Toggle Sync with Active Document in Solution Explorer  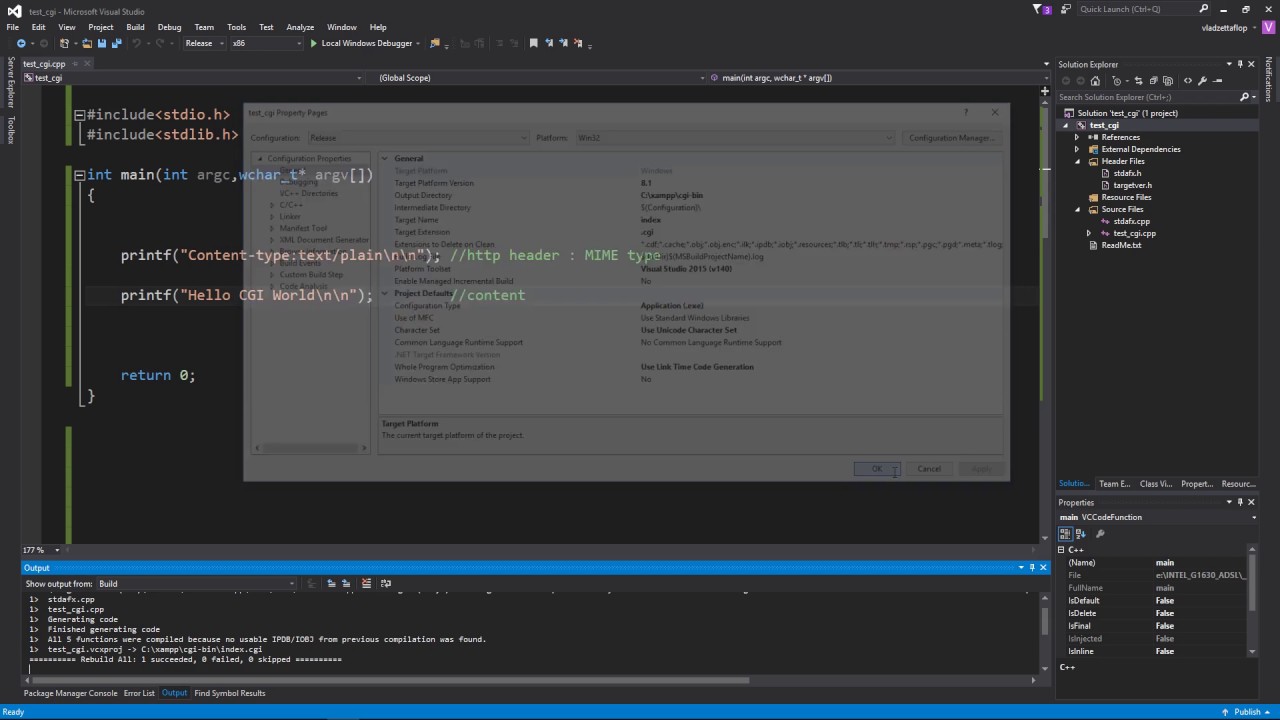[x=1138, y=81]
